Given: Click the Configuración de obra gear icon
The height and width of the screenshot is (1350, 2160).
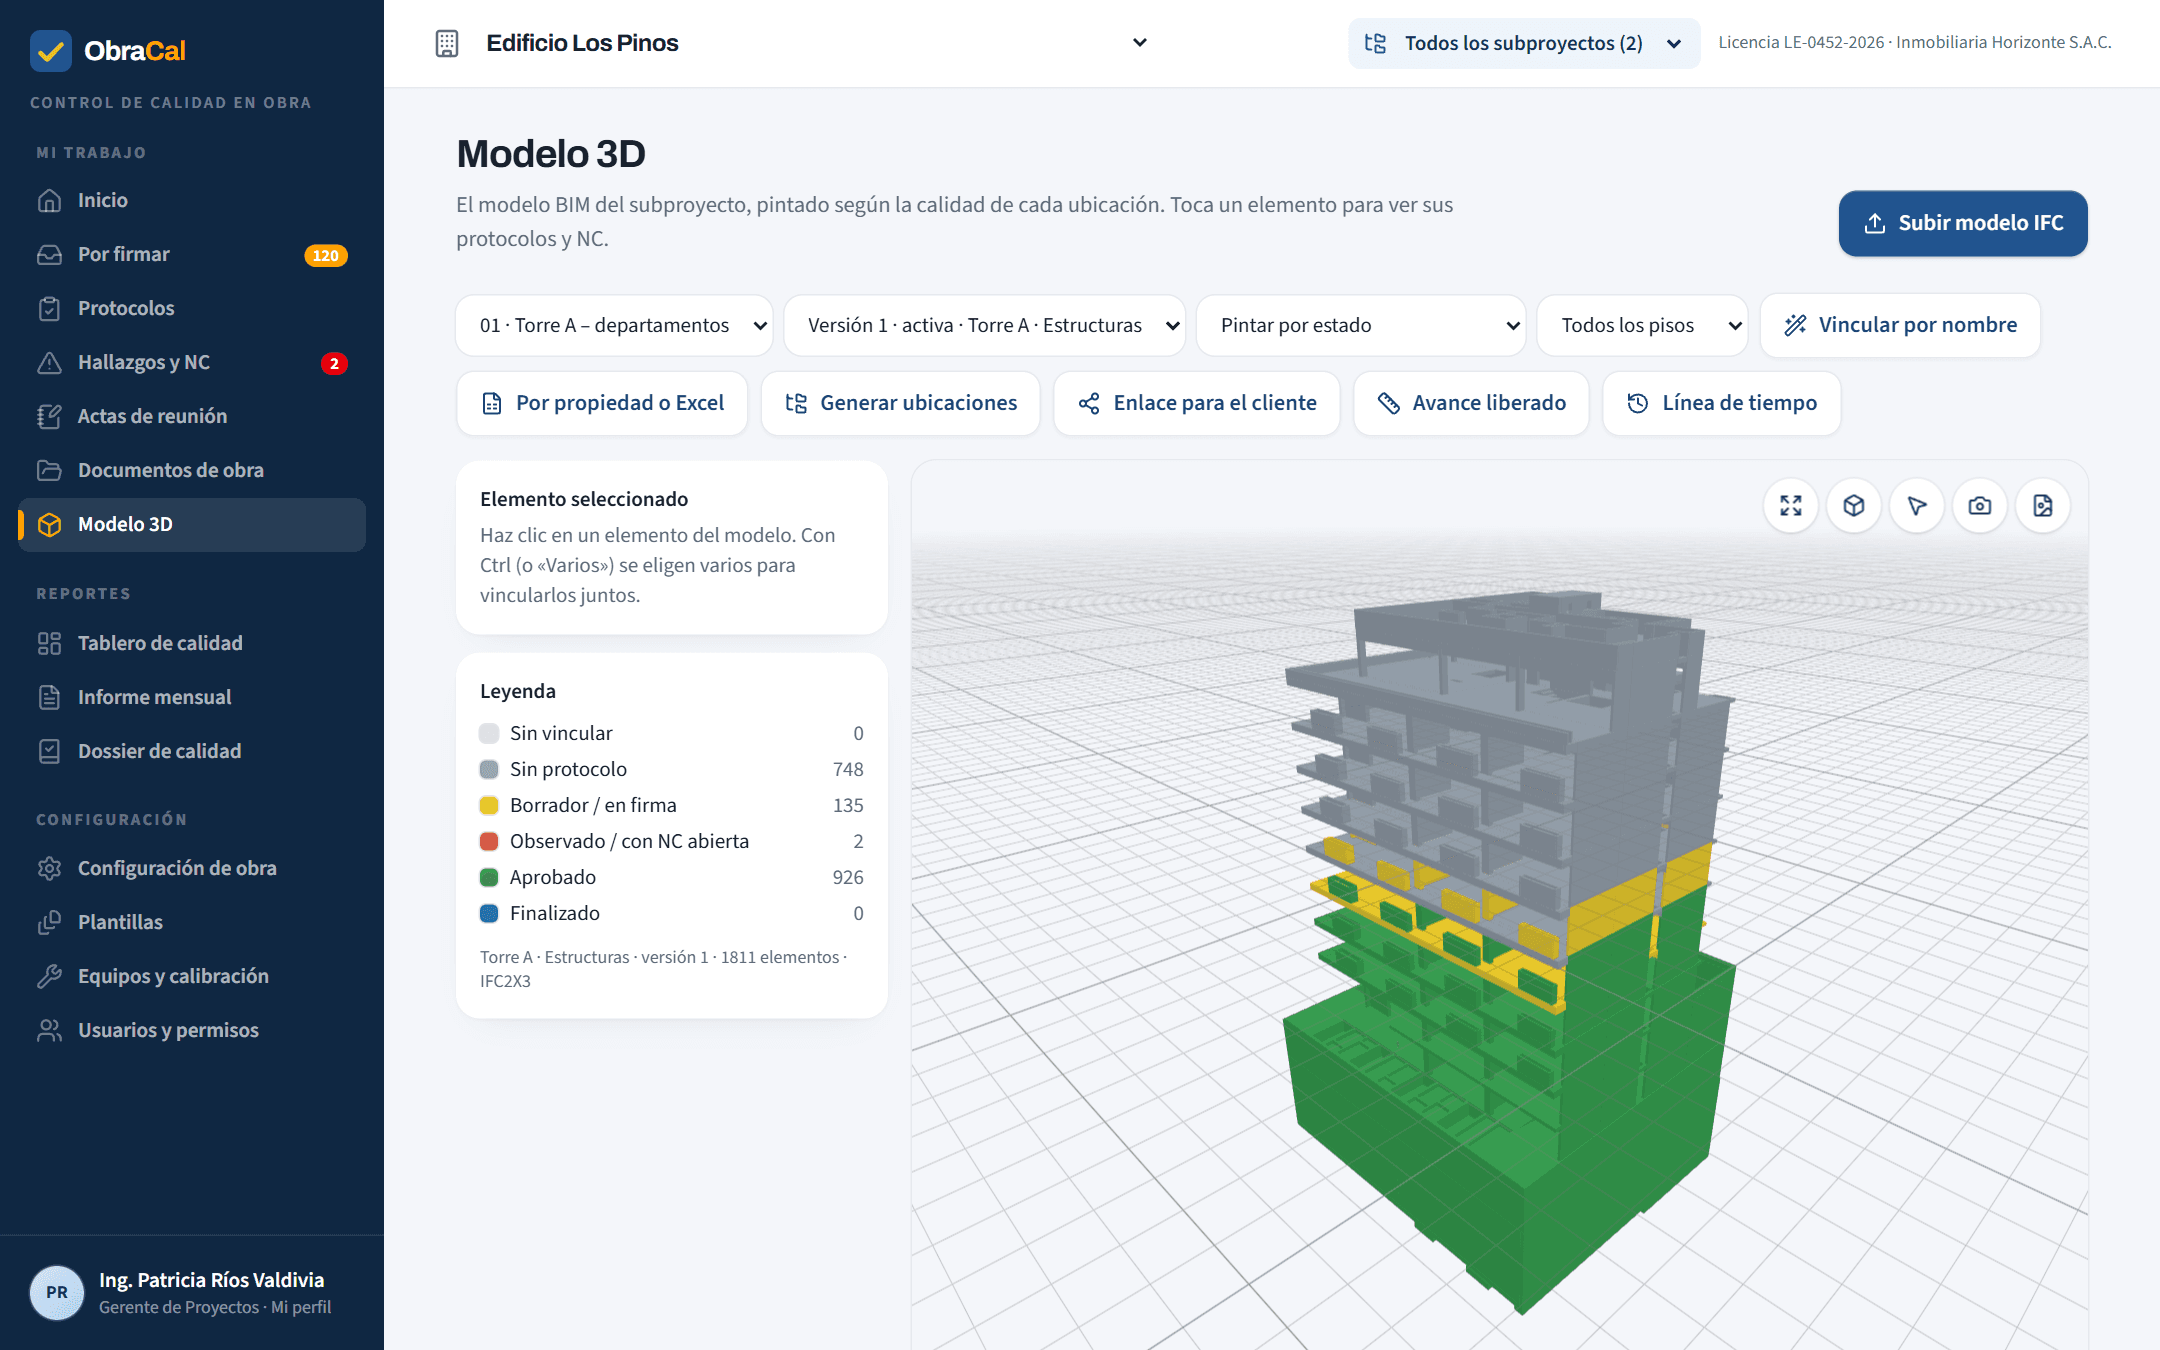Looking at the screenshot, I should [x=49, y=868].
